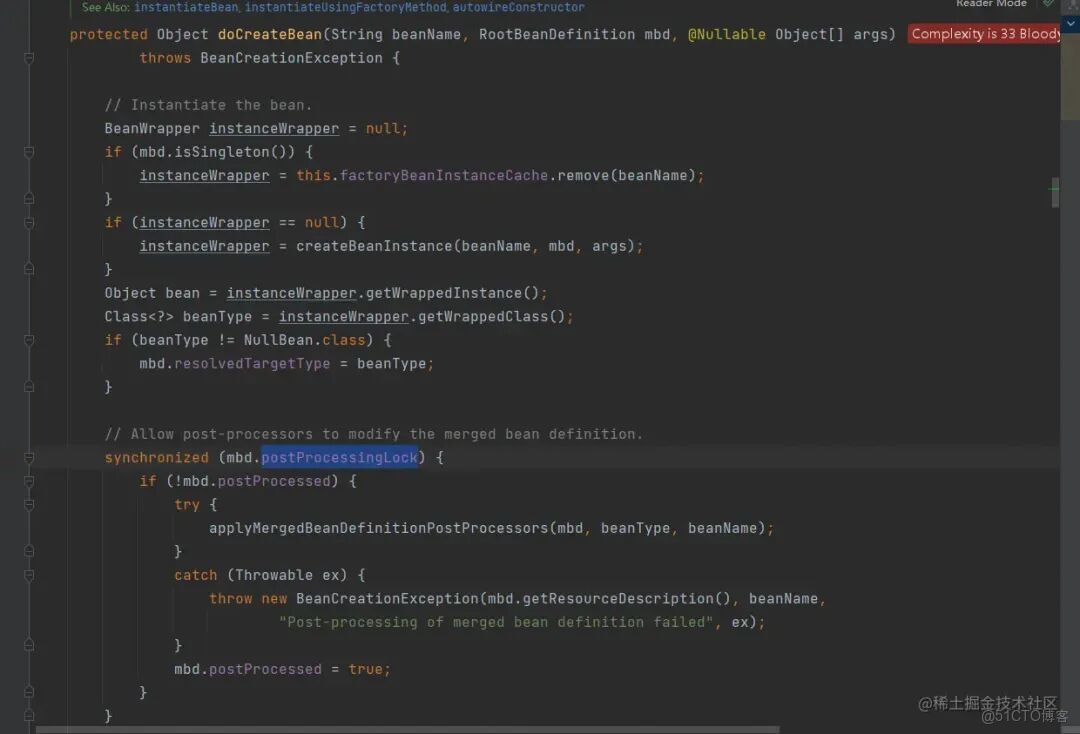Viewport: 1080px width, 734px height.
Task: Click the true literal in postProcessed assignment
Action: coord(365,669)
